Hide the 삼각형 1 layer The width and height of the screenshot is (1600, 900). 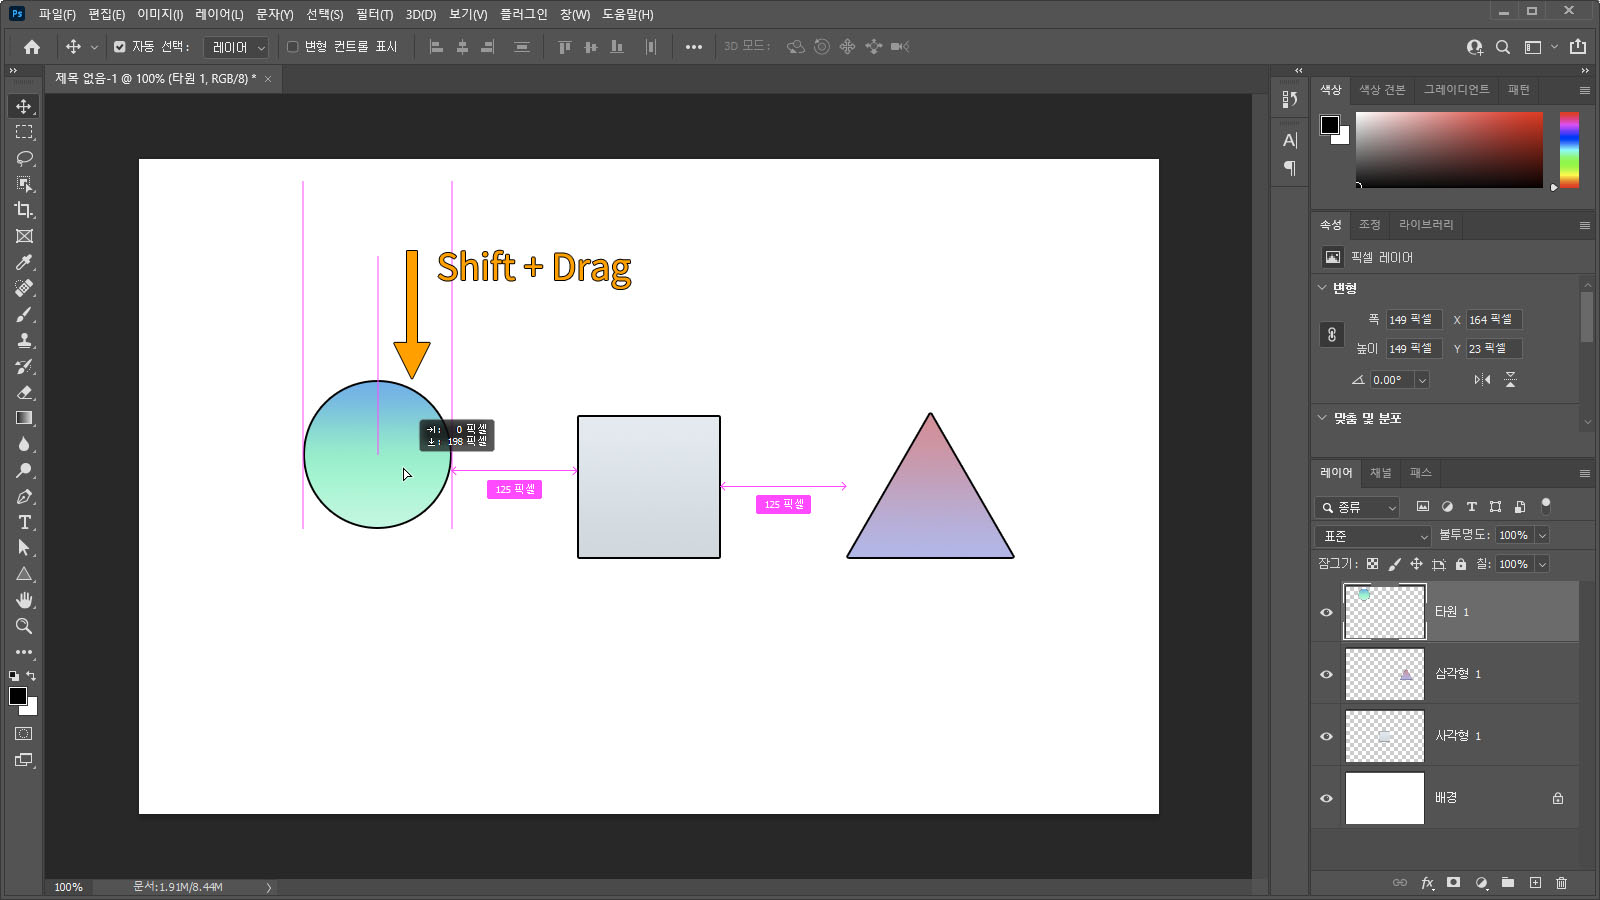[x=1327, y=674]
